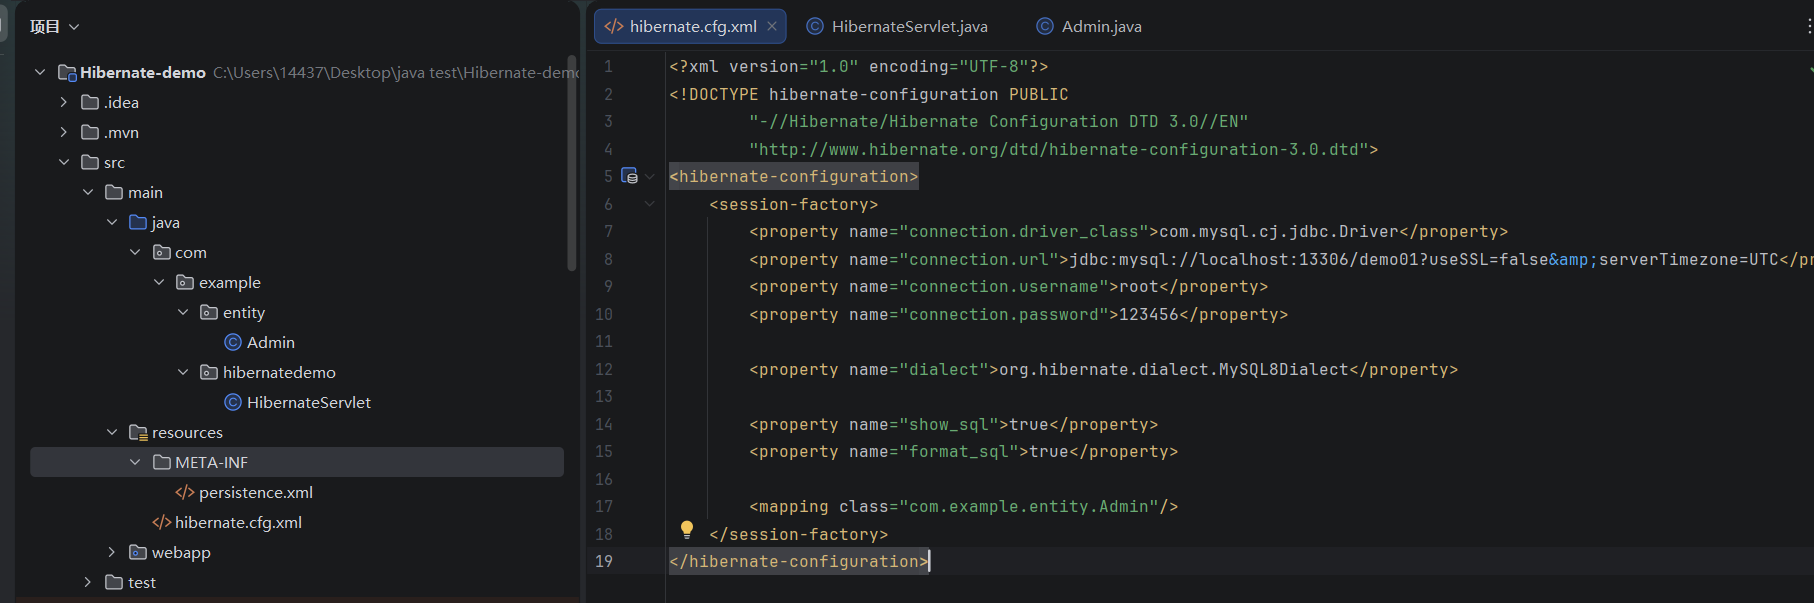Viewport: 1814px width, 603px height.
Task: Click XML icon on hibernate.cfg.xml tab
Action: tap(614, 27)
